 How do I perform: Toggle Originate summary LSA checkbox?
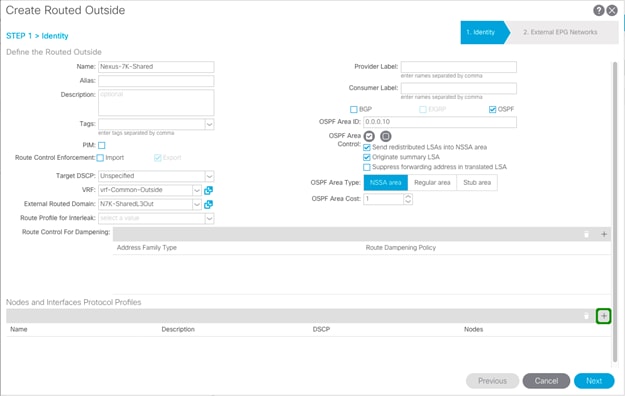367,157
